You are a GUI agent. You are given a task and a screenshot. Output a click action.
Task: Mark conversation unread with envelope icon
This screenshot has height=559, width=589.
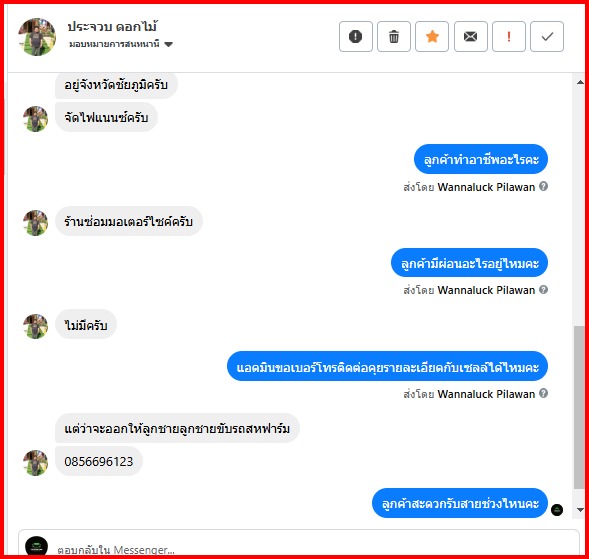point(470,36)
